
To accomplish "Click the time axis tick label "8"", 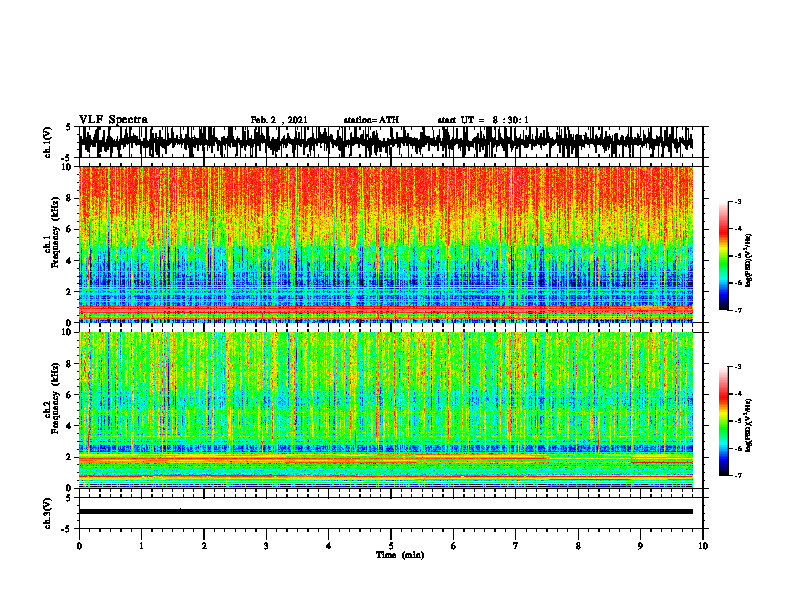I will [x=578, y=546].
